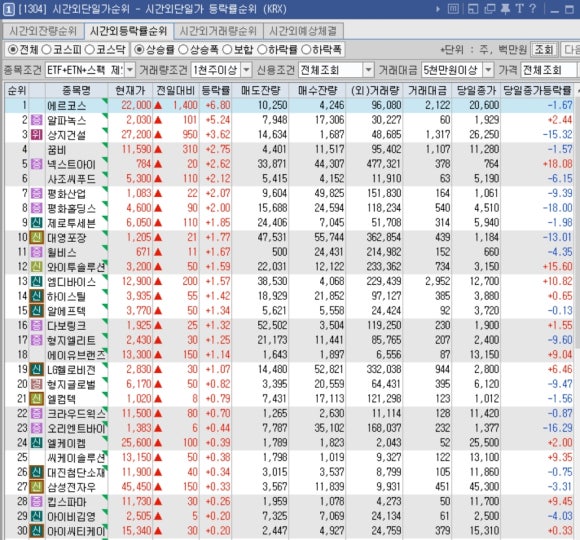Click the badge icon beside 킵스파마

coord(36,502)
